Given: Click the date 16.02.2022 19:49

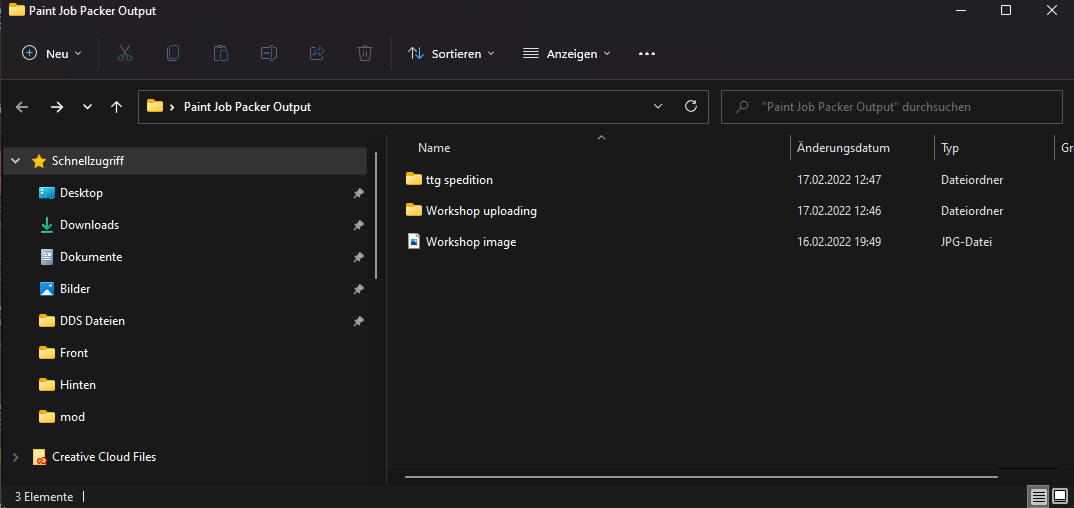Looking at the screenshot, I should point(839,242).
